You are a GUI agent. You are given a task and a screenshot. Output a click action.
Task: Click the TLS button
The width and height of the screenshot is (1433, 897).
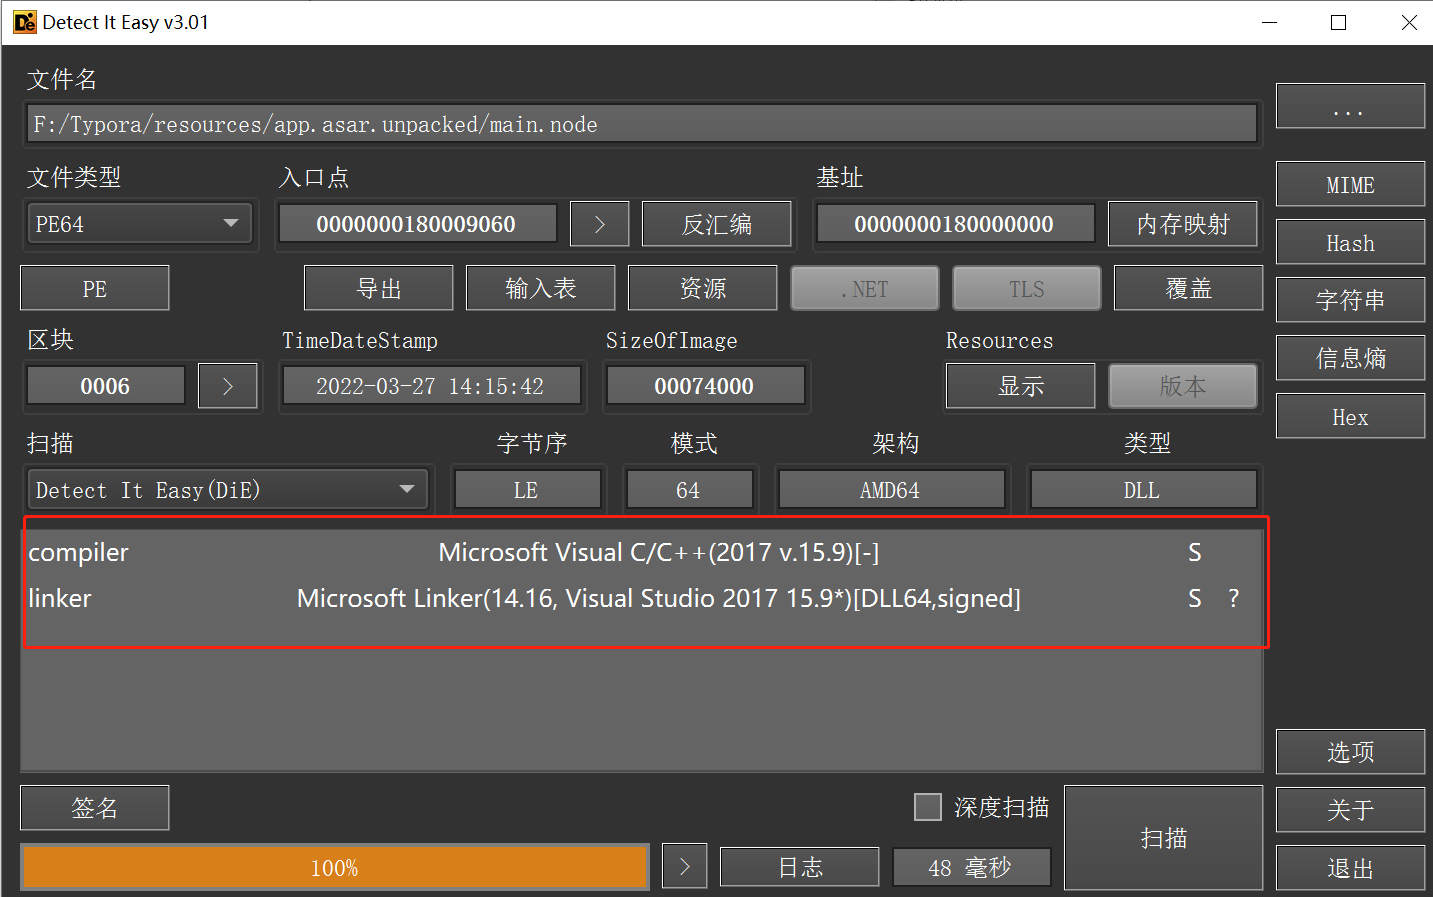point(1027,288)
